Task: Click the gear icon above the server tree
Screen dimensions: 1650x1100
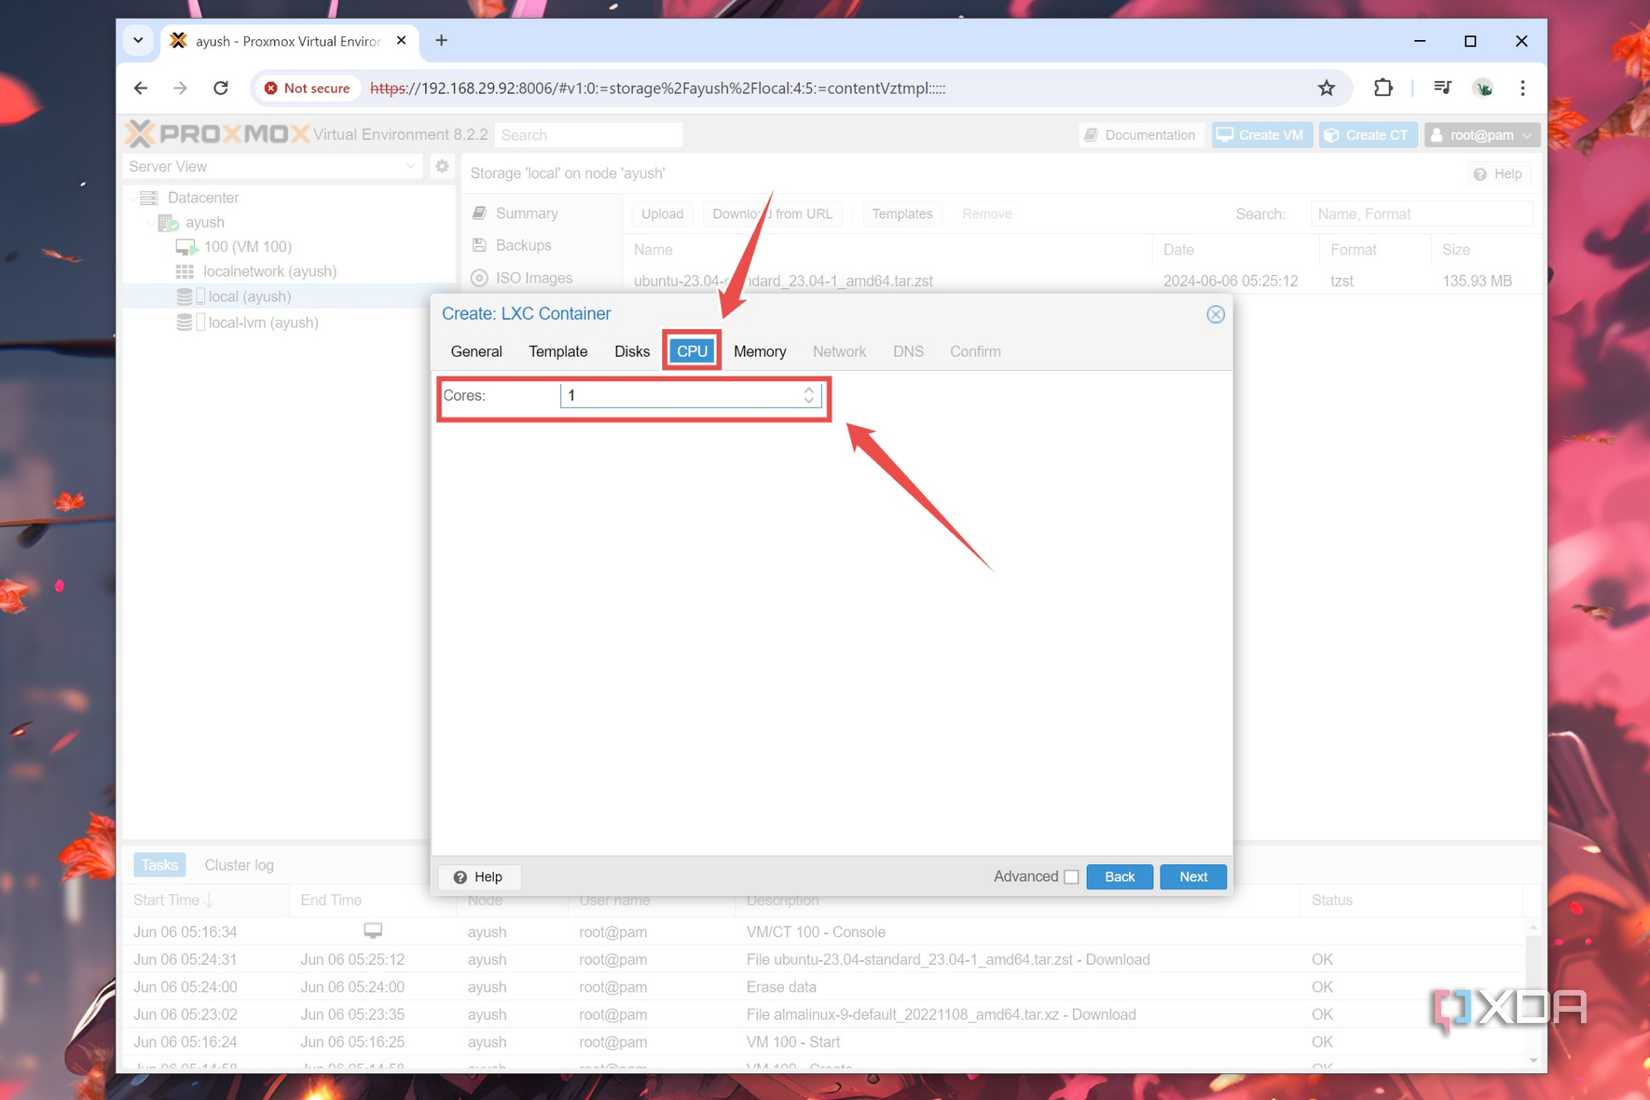Action: [441, 166]
